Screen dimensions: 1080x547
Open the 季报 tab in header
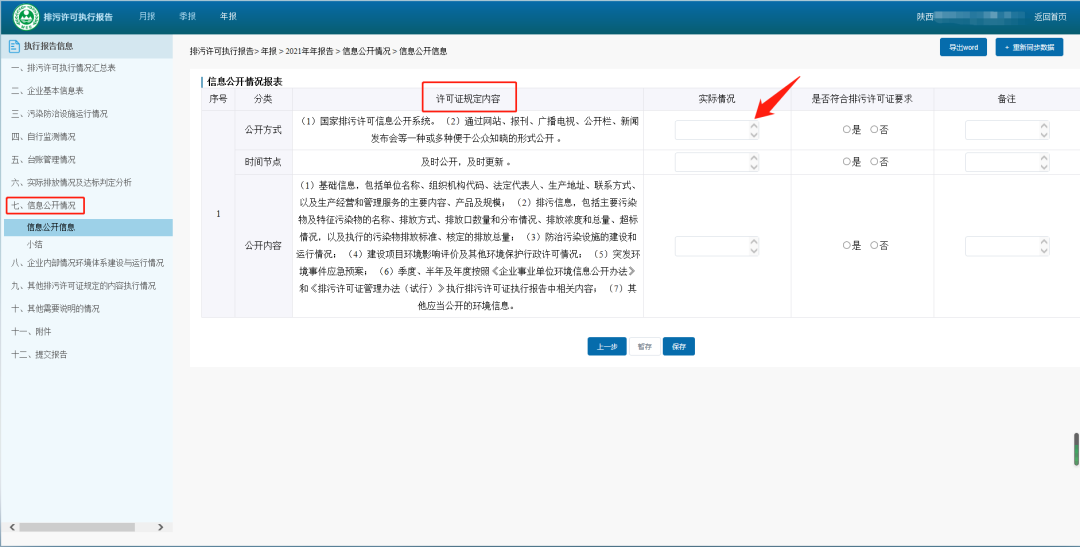187,17
